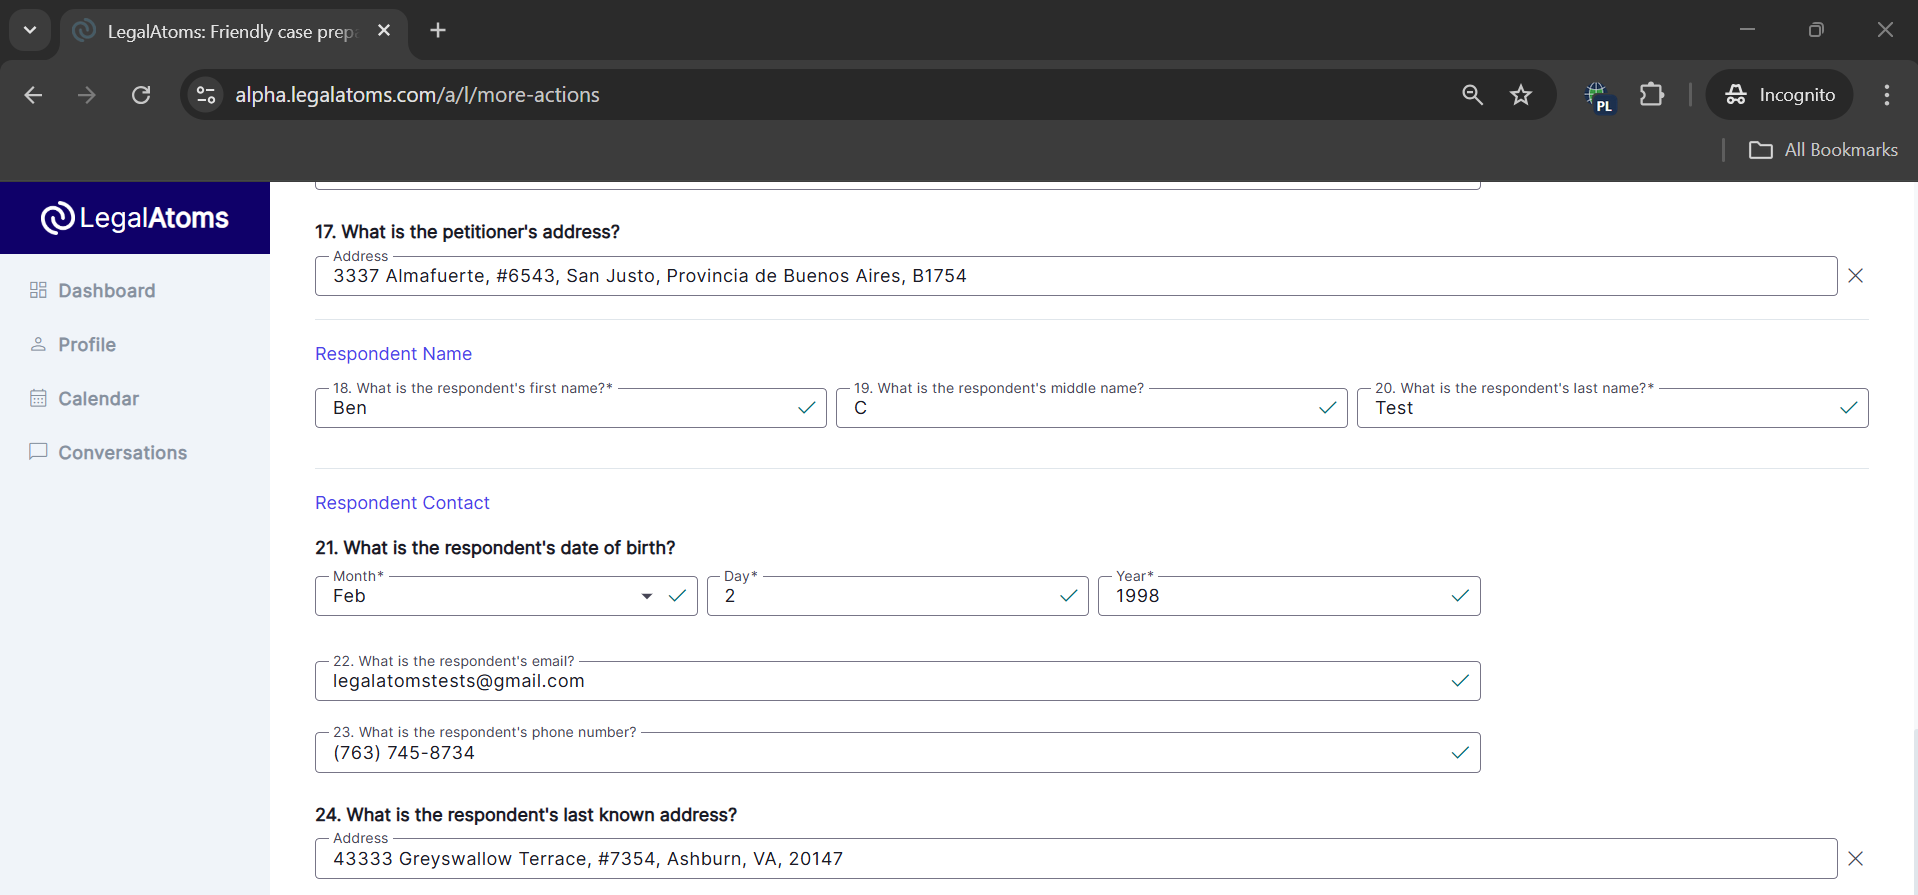Go to Calendar in the sidebar
The height and width of the screenshot is (895, 1918).
98,399
